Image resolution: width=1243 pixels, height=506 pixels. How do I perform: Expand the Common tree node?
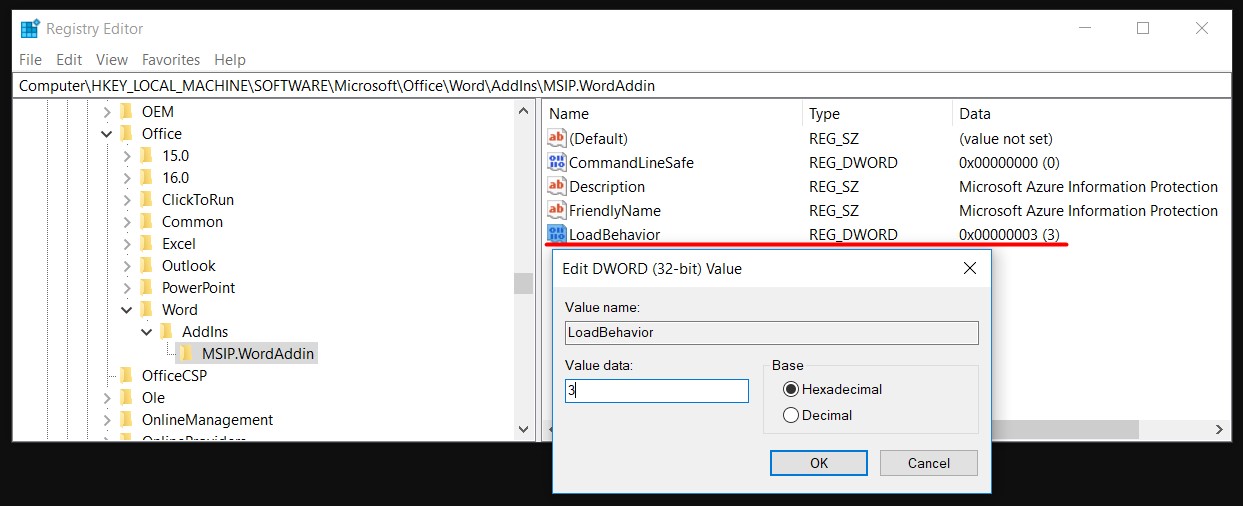[x=126, y=222]
